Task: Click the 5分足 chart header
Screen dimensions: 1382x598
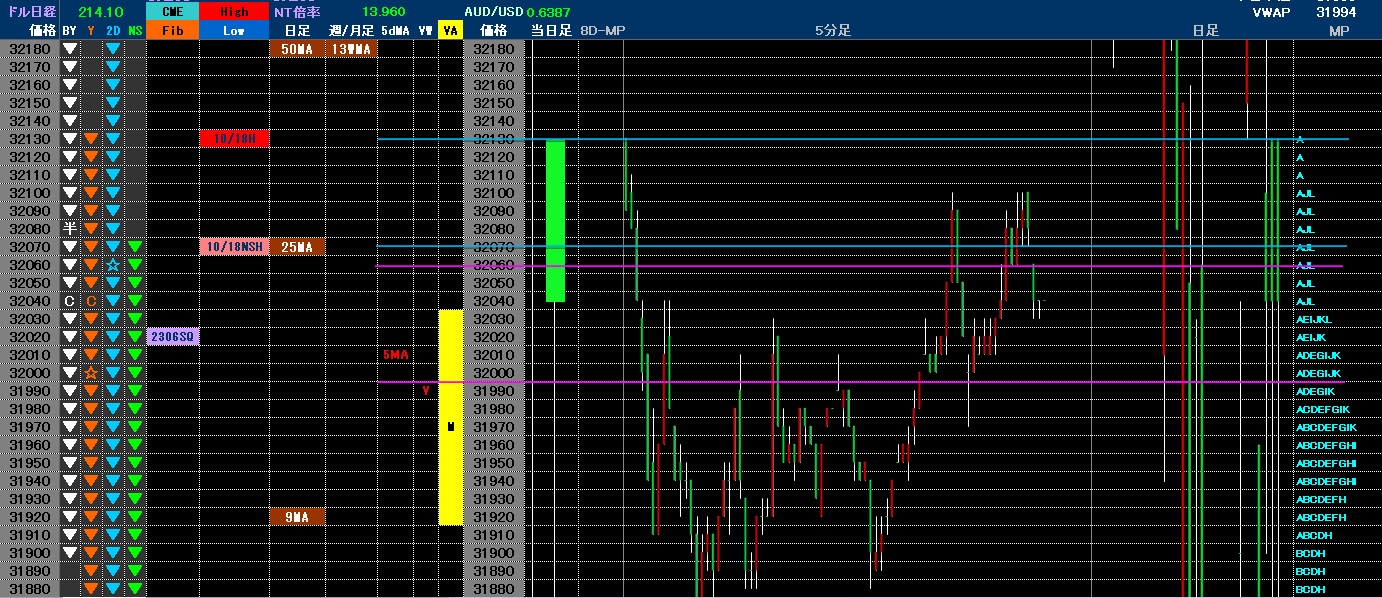Action: (x=832, y=31)
